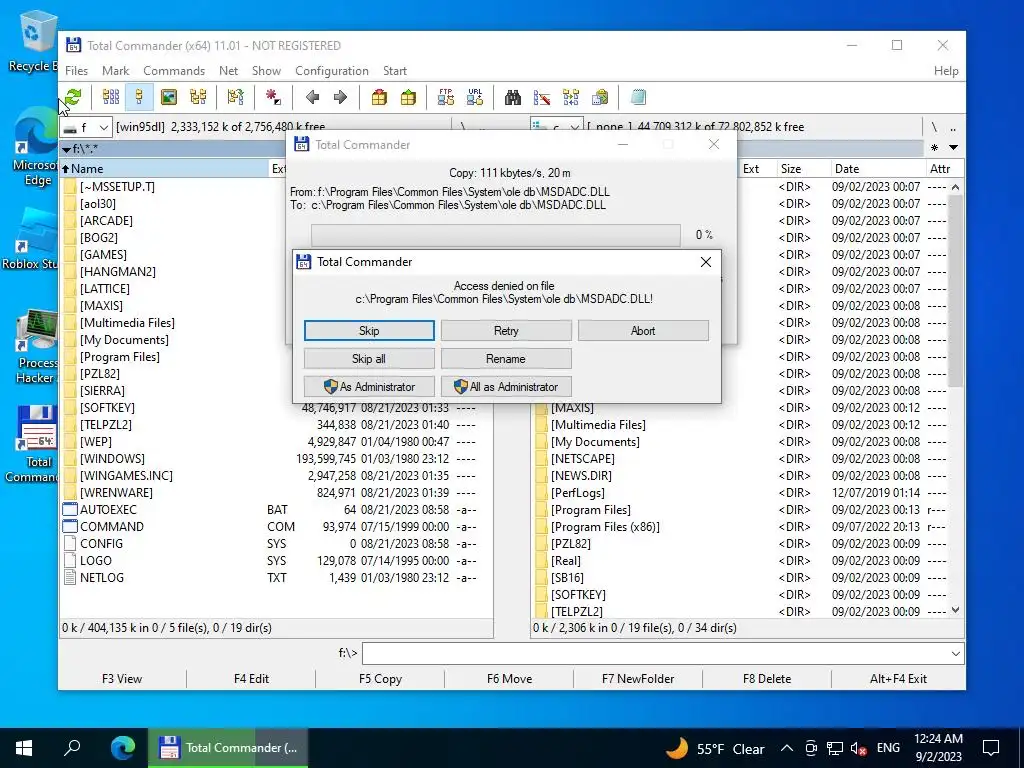
Task: Click the Skip all button
Action: click(x=369, y=359)
